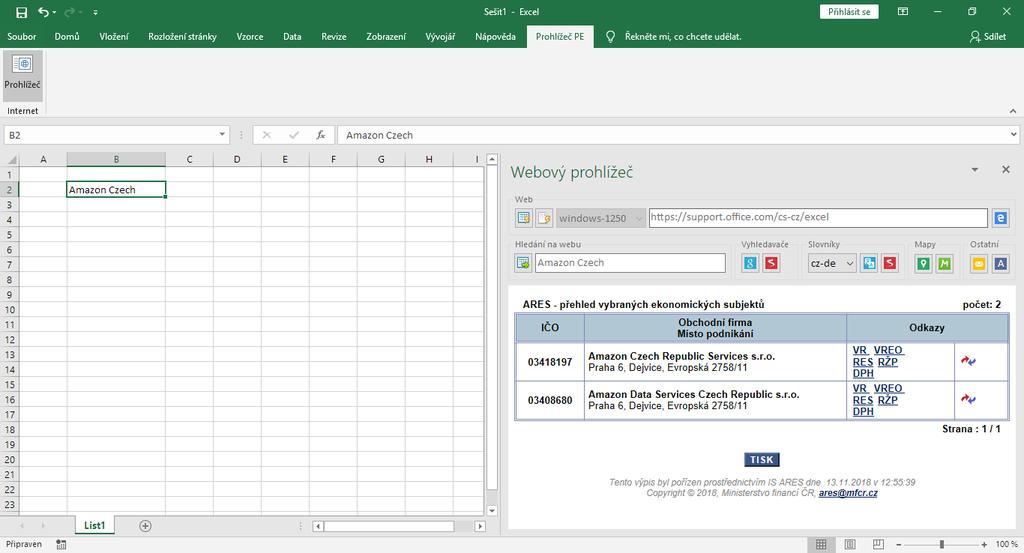Open the RŽP link for Amazon Czech Republic Services
This screenshot has width=1024, height=553.
coord(888,362)
